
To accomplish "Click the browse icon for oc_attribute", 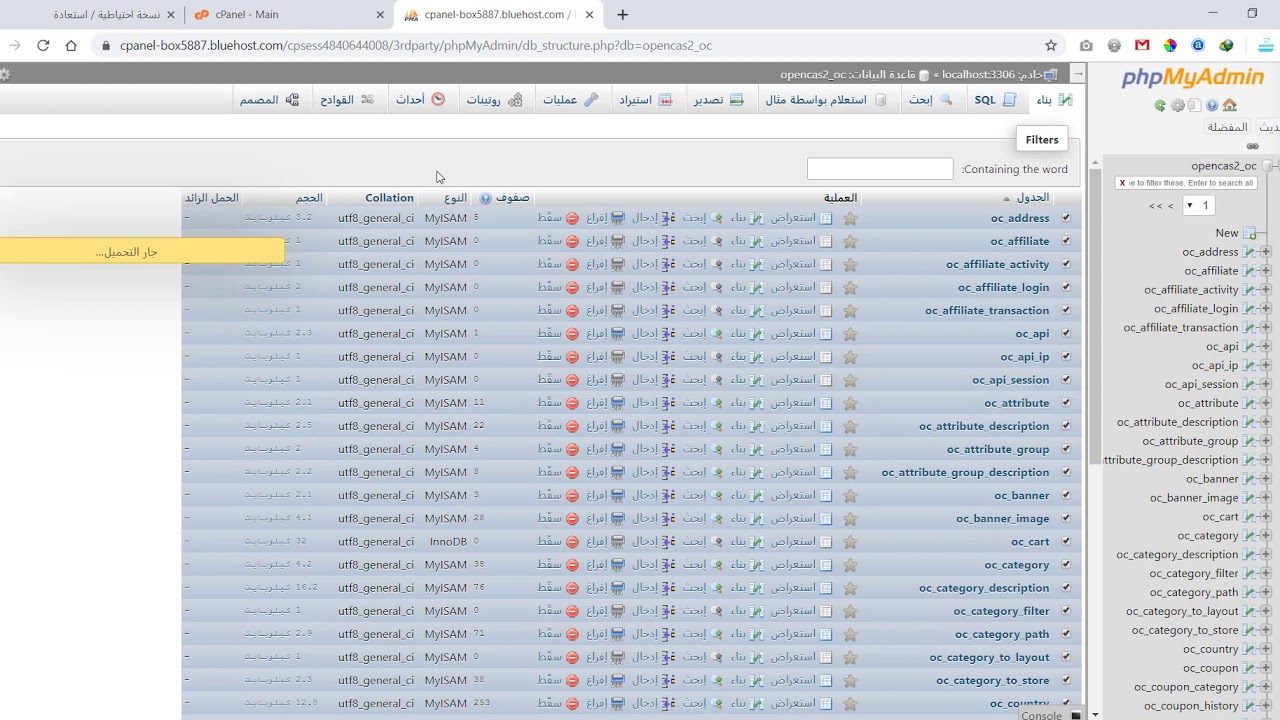I will [x=826, y=403].
